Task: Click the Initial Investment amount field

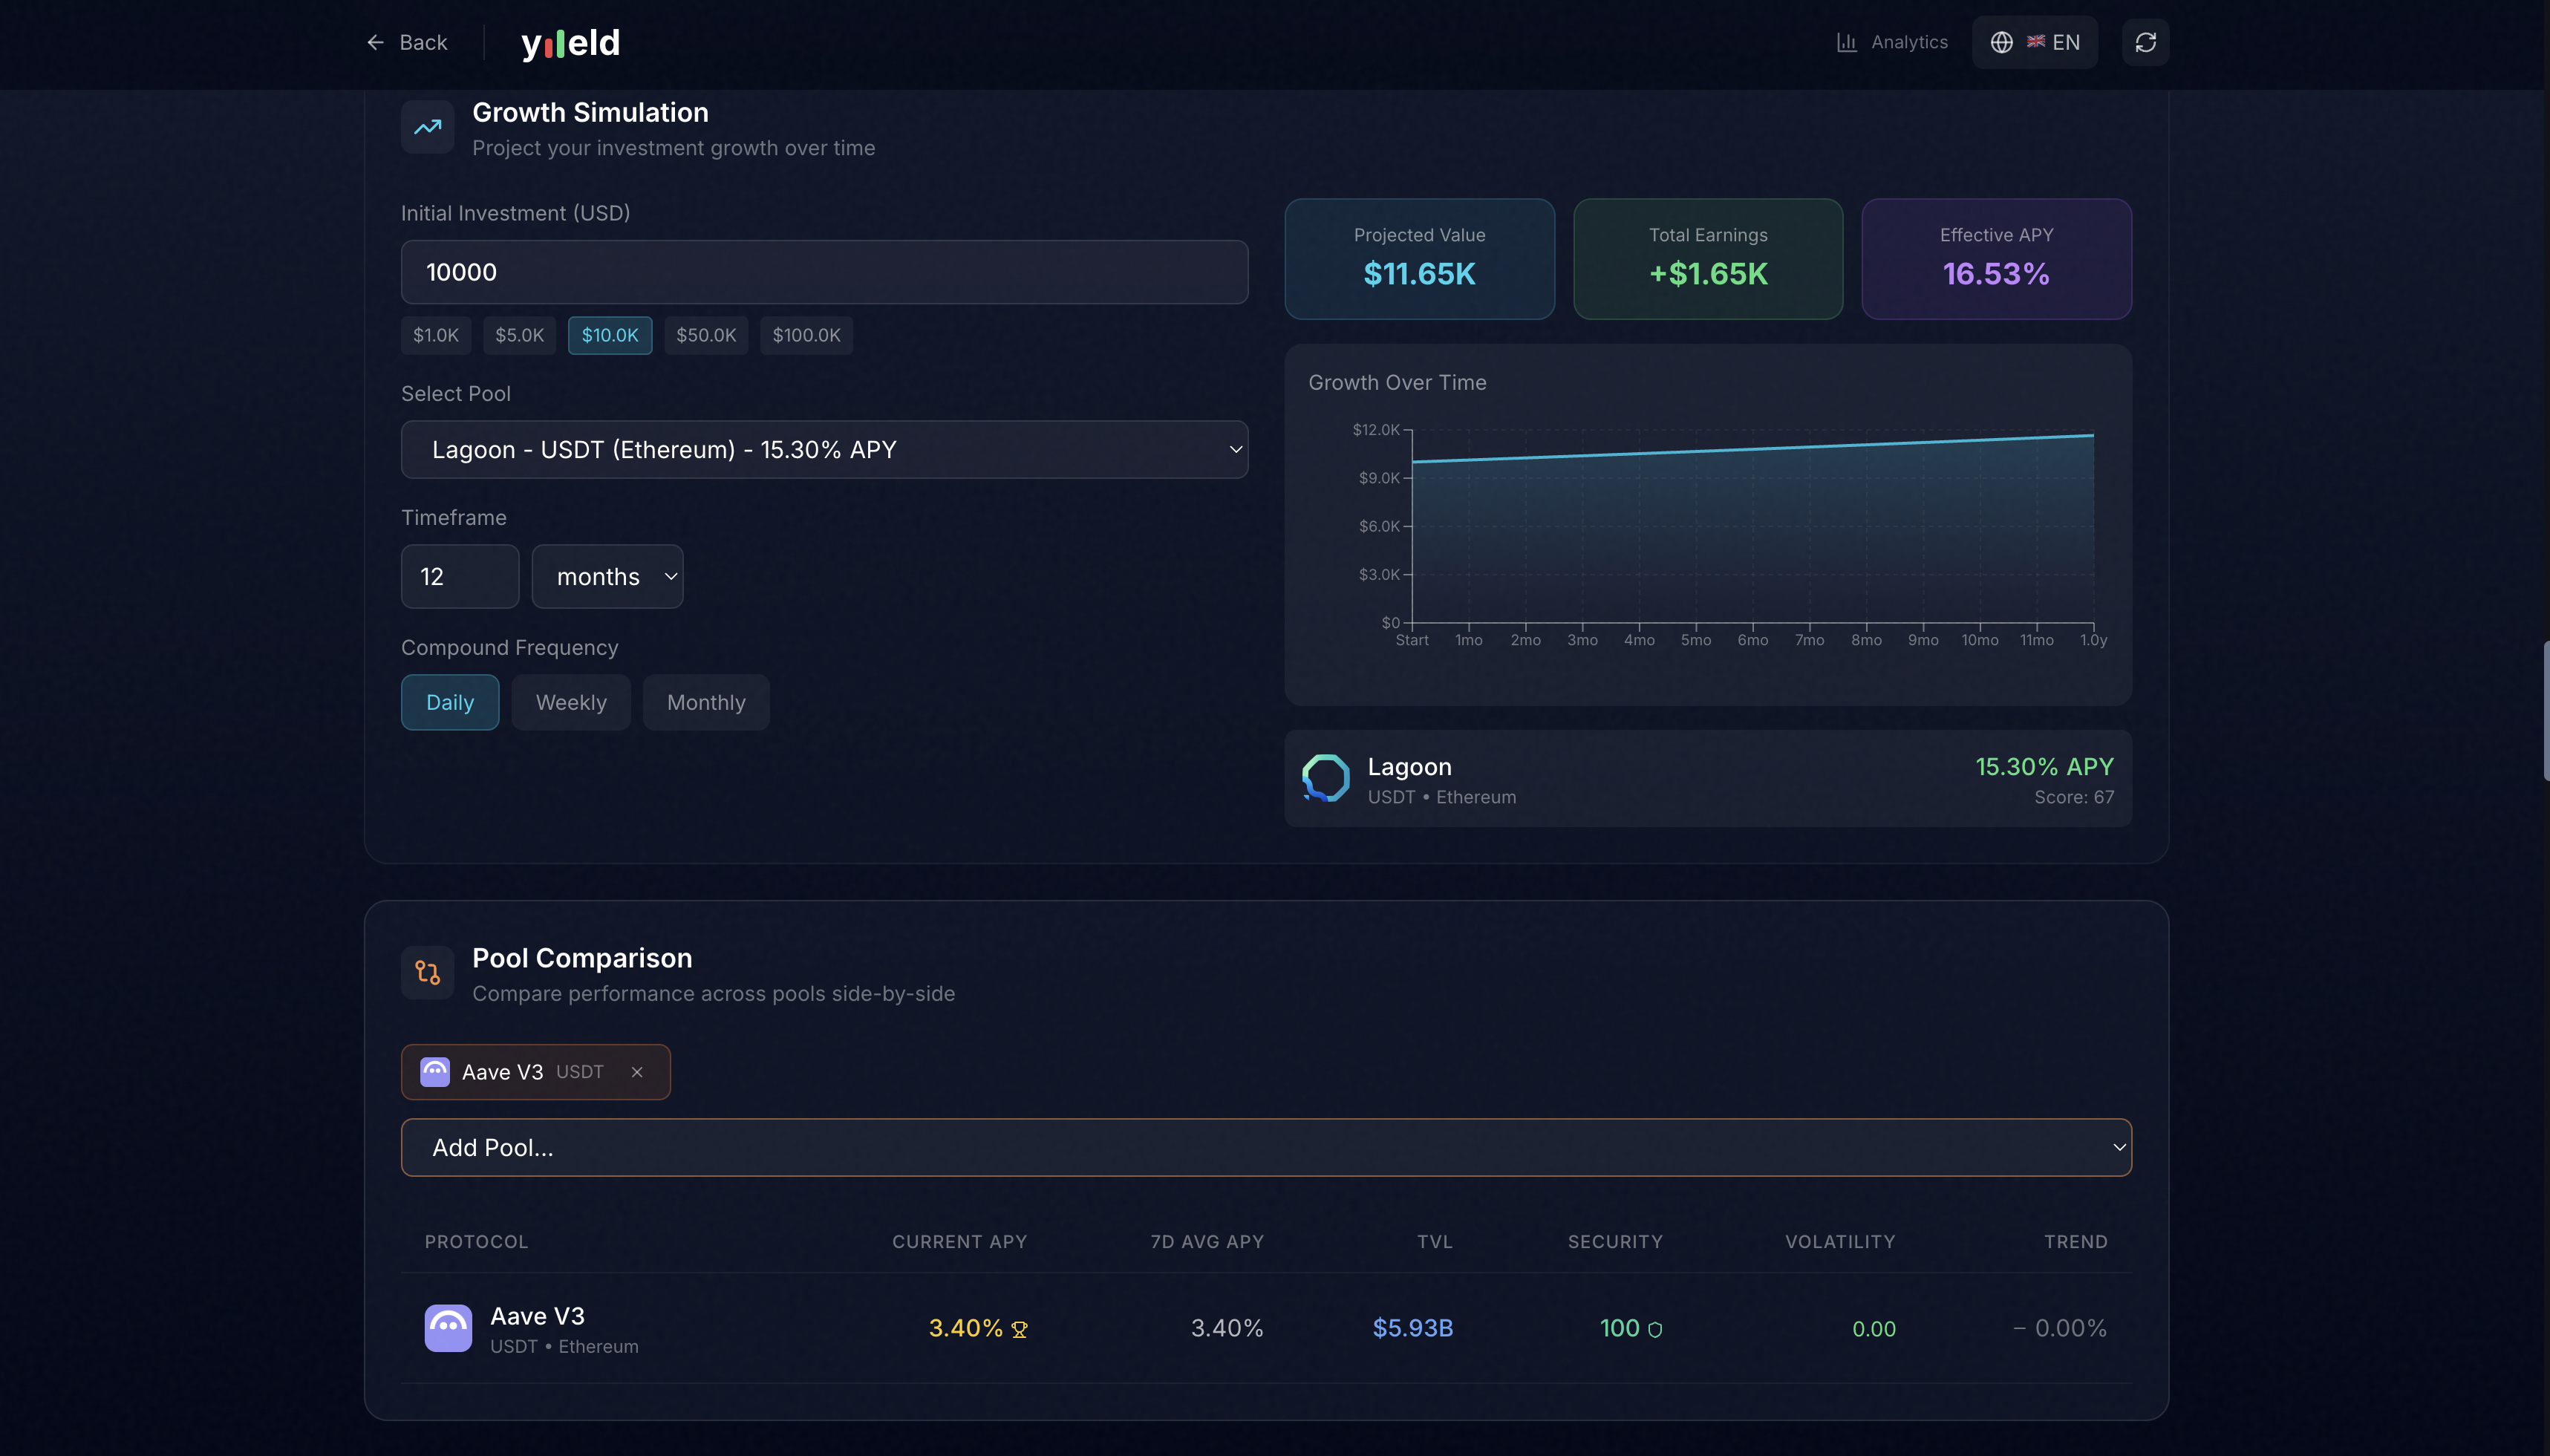Action: pos(822,271)
